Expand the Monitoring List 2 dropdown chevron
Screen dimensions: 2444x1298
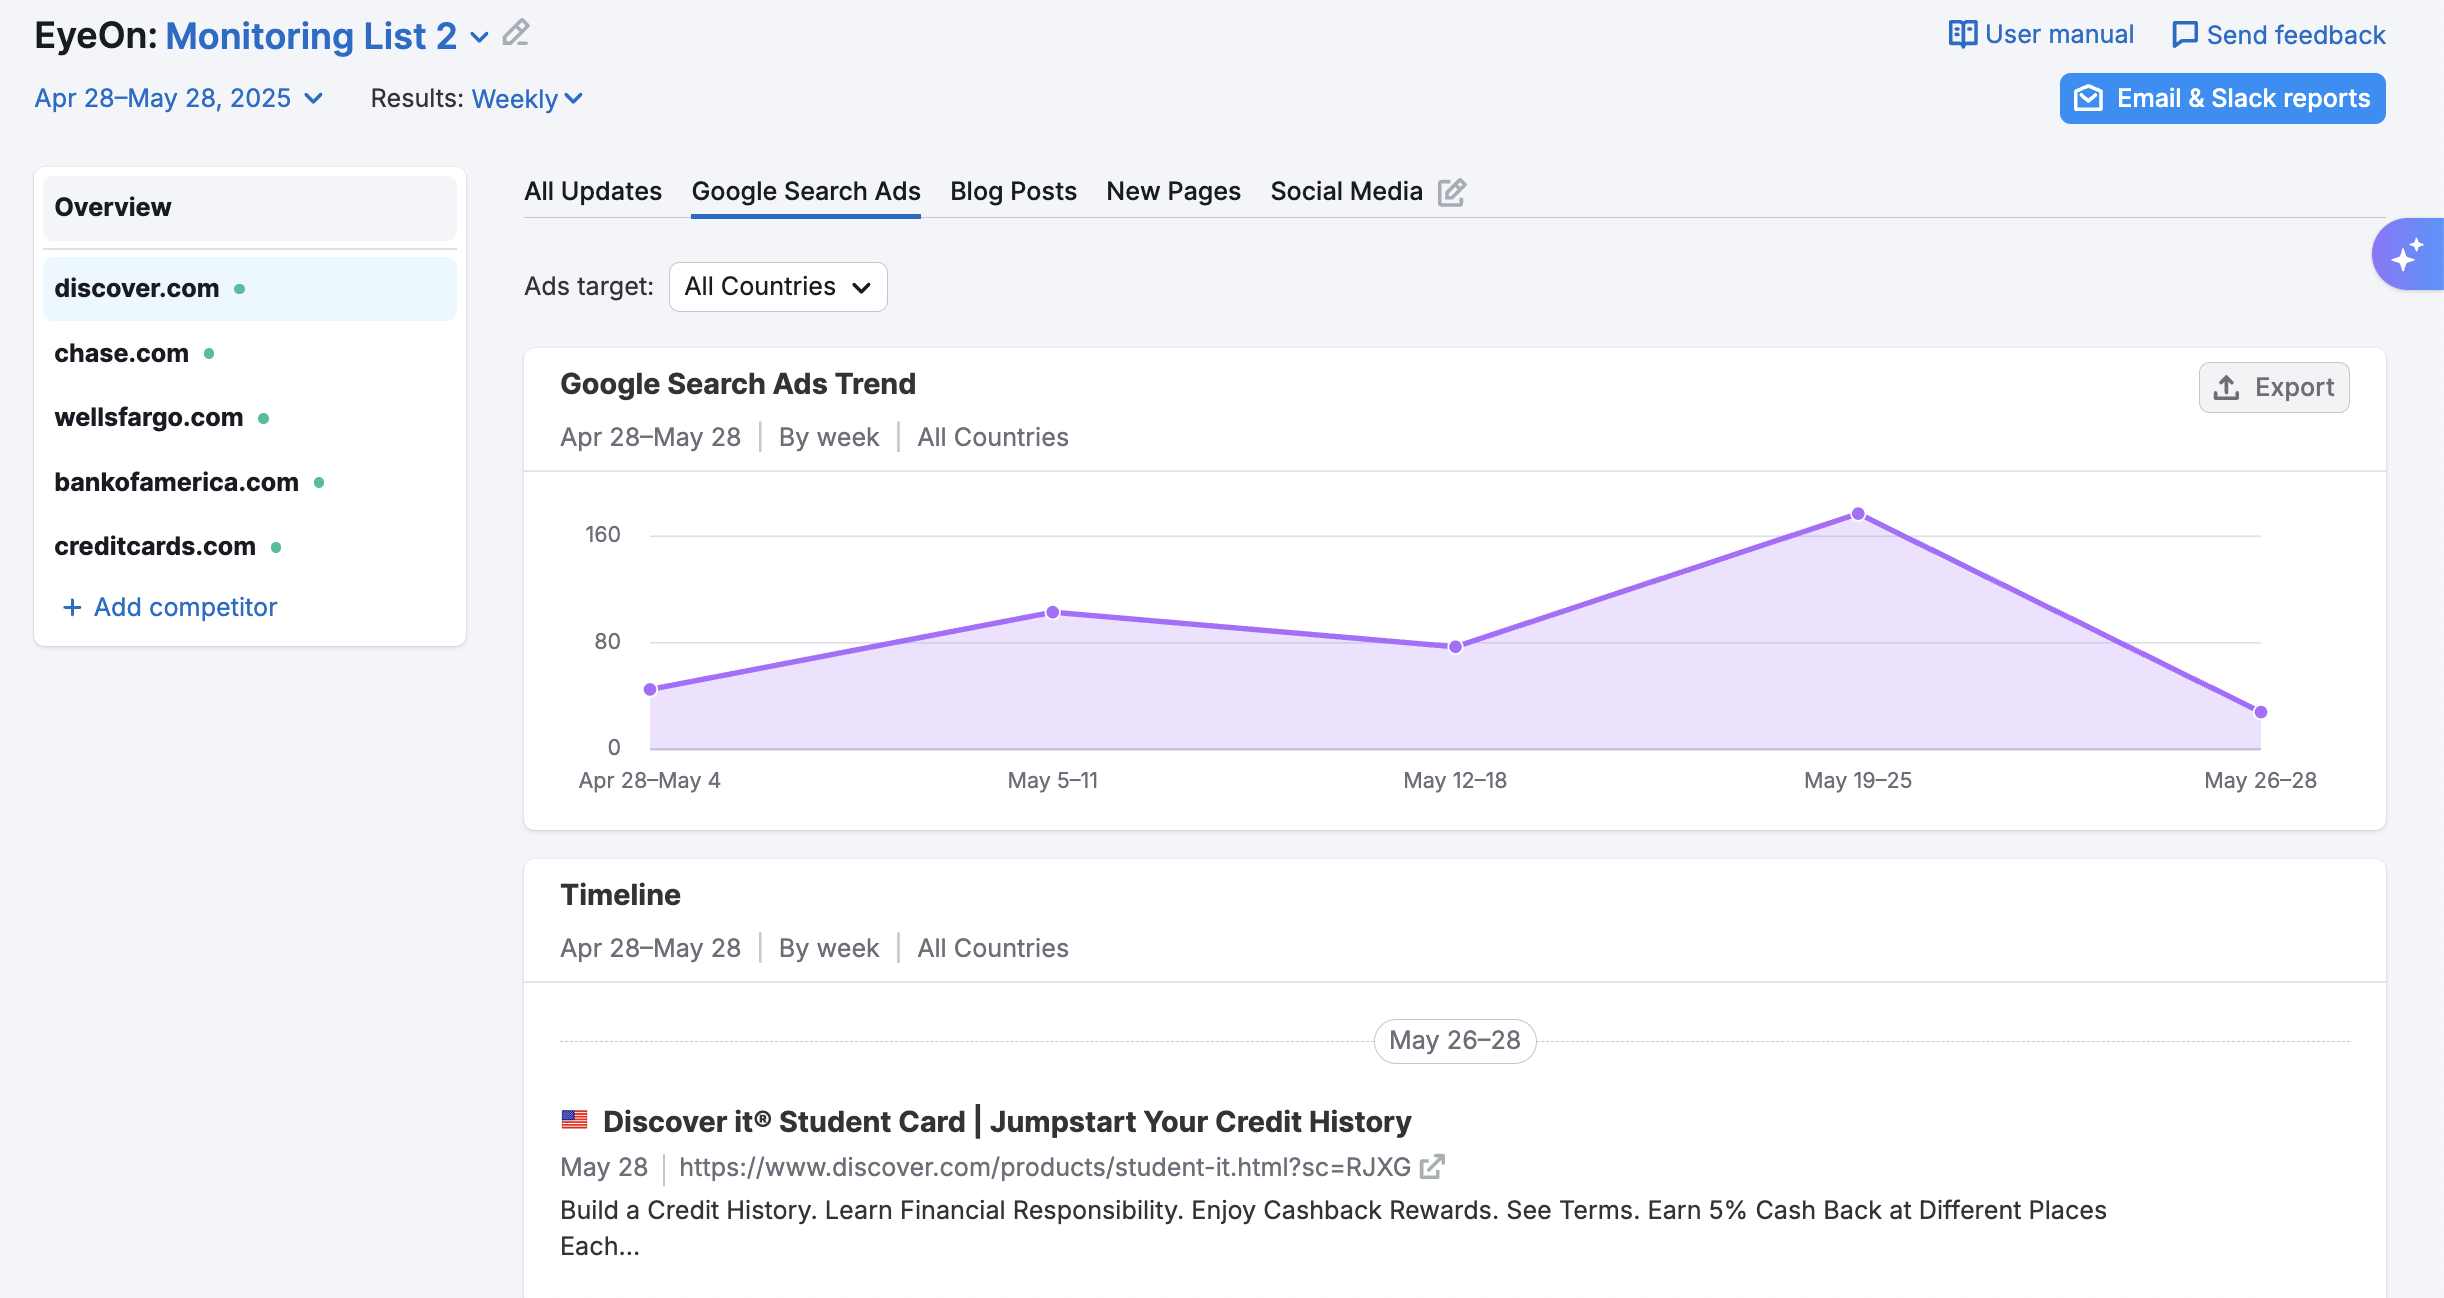click(480, 37)
